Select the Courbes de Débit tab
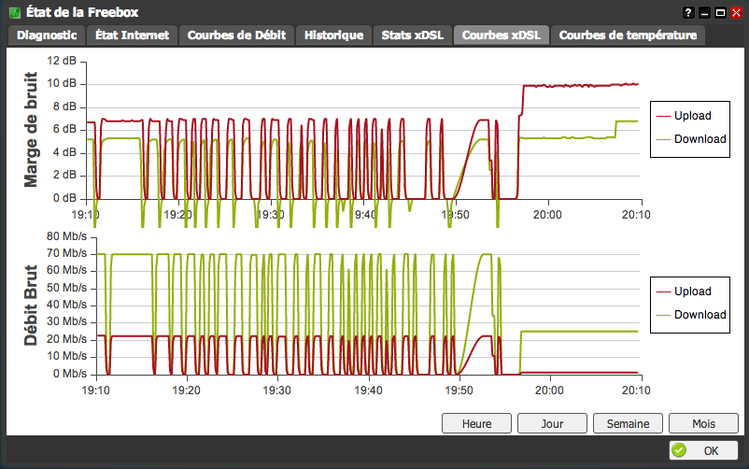749x469 pixels. pos(236,35)
